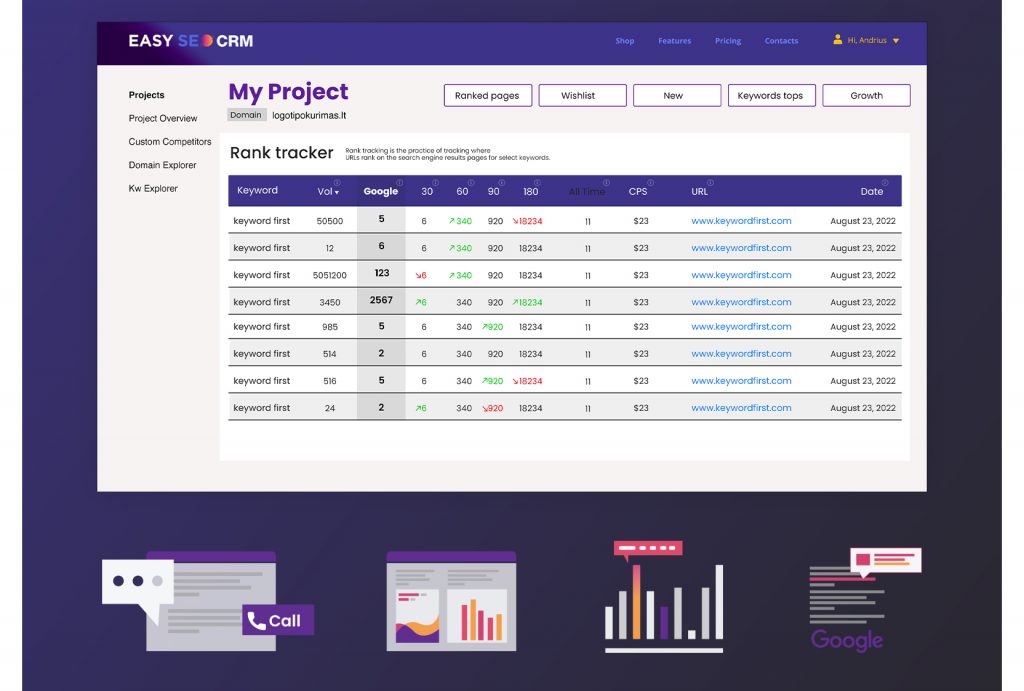Screen dimensions: 1024x691
Task: Click the Google rank value 123
Action: (382, 273)
